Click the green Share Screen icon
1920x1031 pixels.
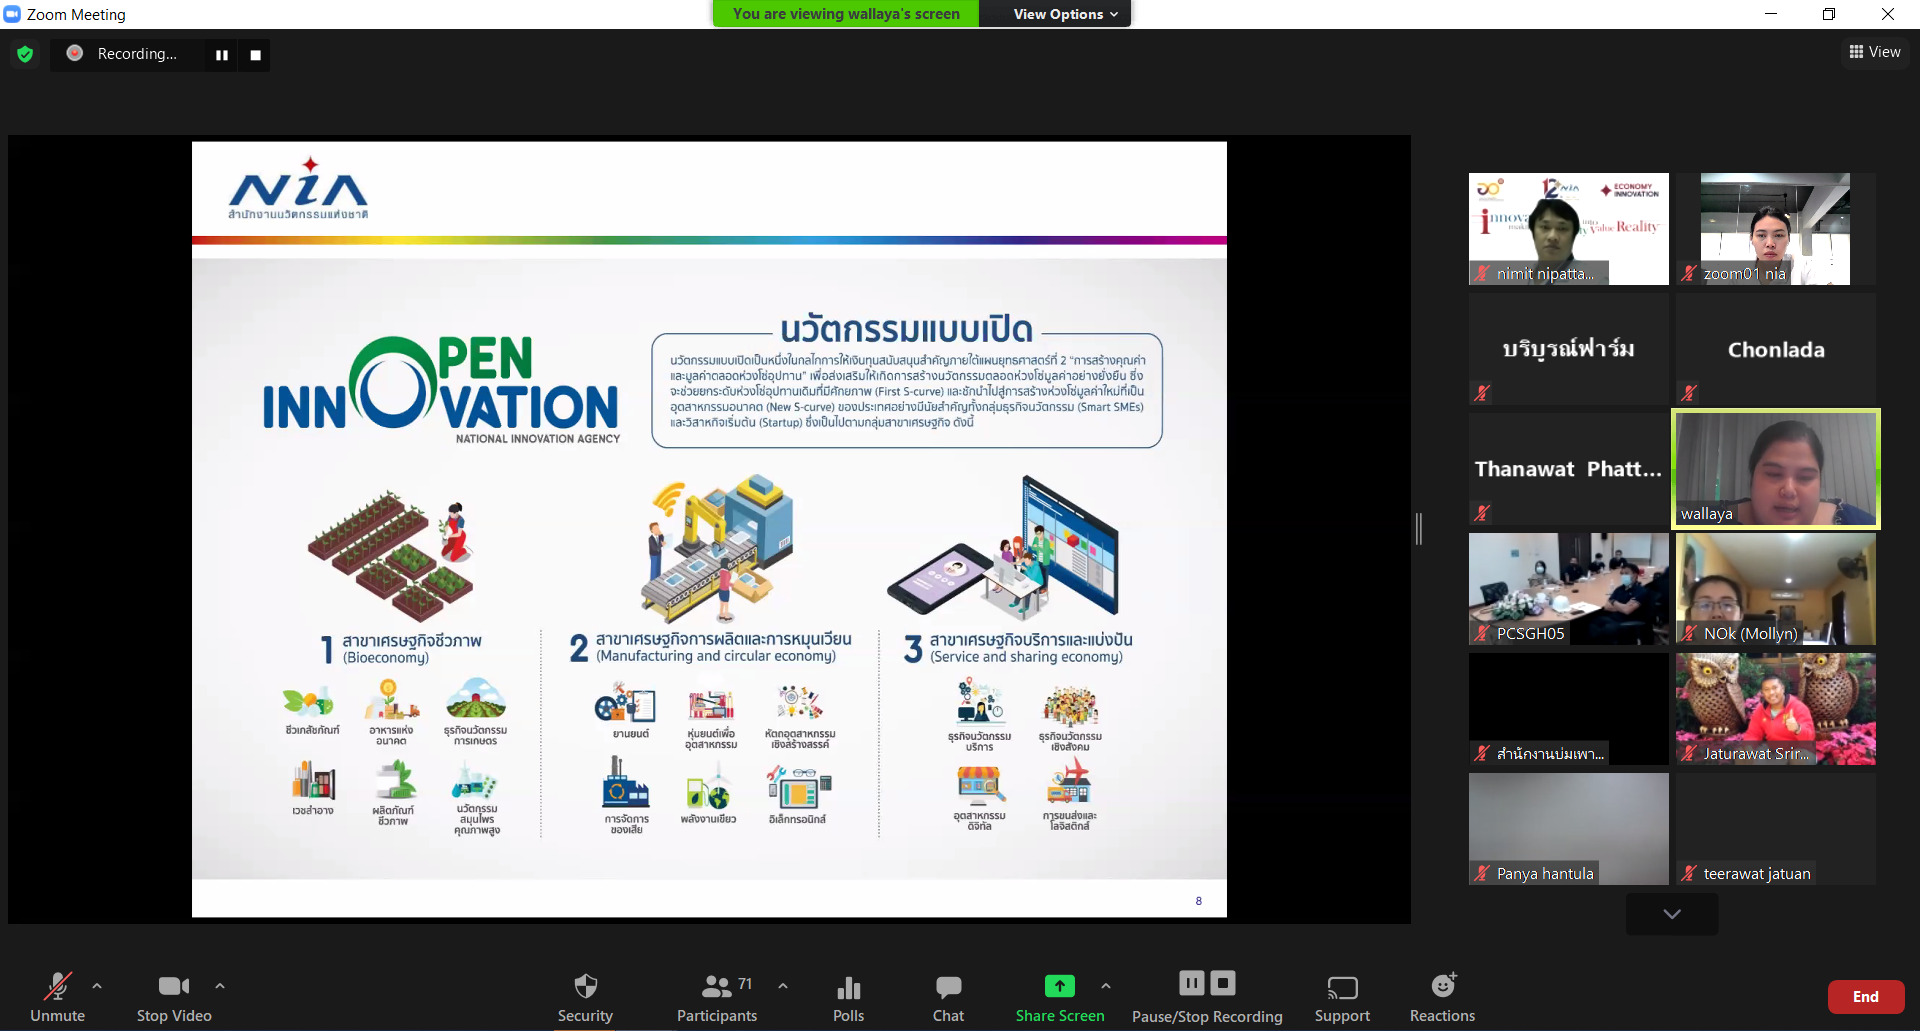coord(1060,987)
